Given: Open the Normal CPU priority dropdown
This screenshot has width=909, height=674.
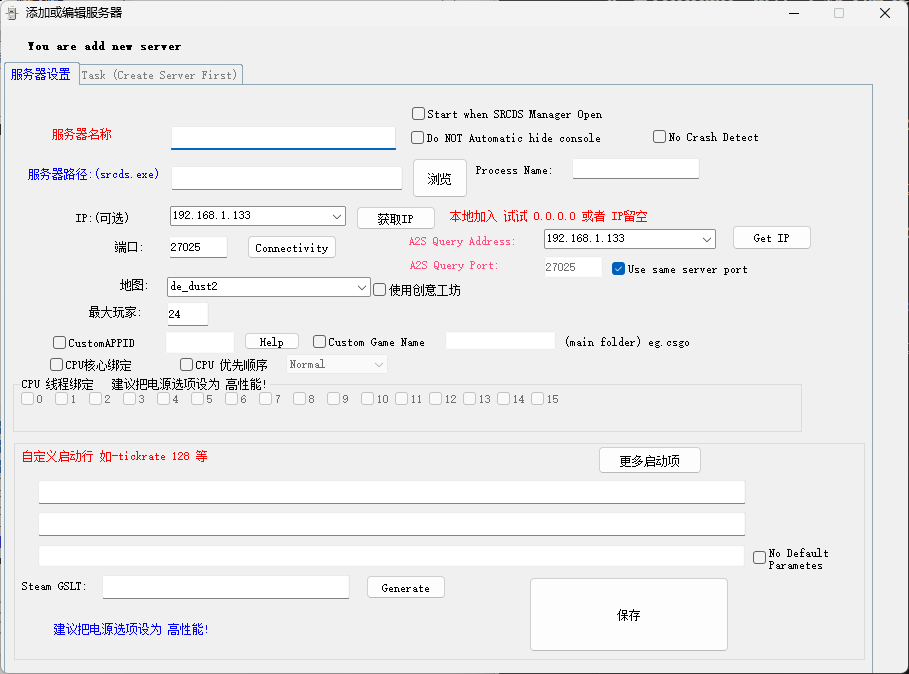Looking at the screenshot, I should point(381,364).
